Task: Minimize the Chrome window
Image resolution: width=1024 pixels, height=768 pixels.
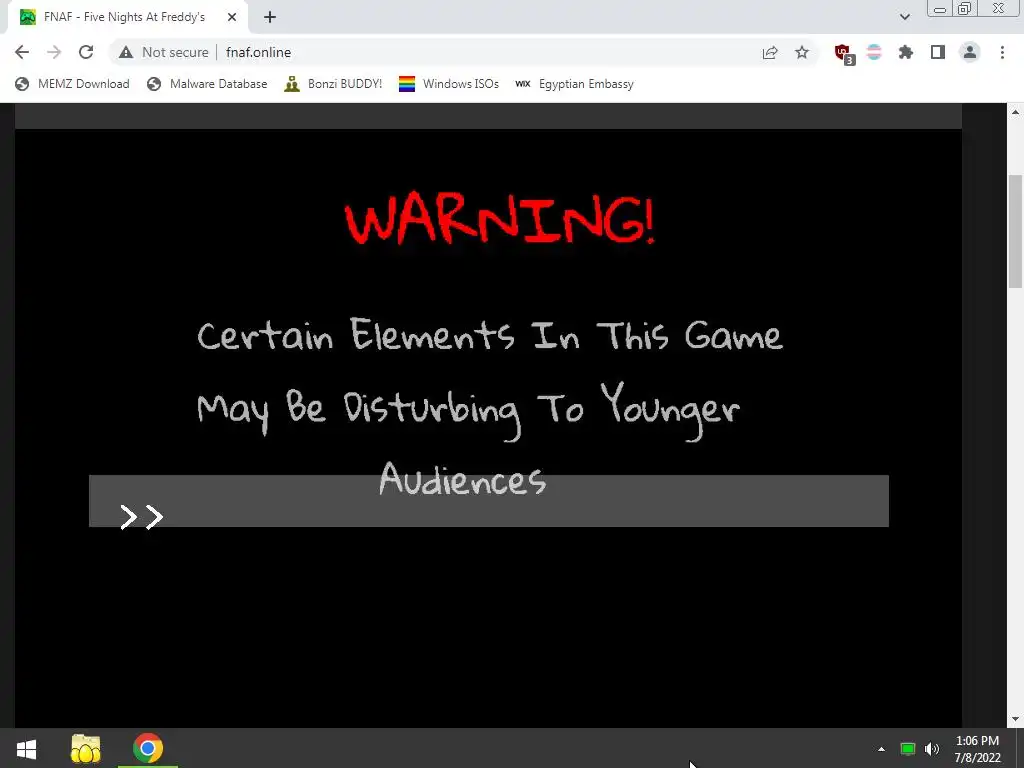Action: point(940,9)
